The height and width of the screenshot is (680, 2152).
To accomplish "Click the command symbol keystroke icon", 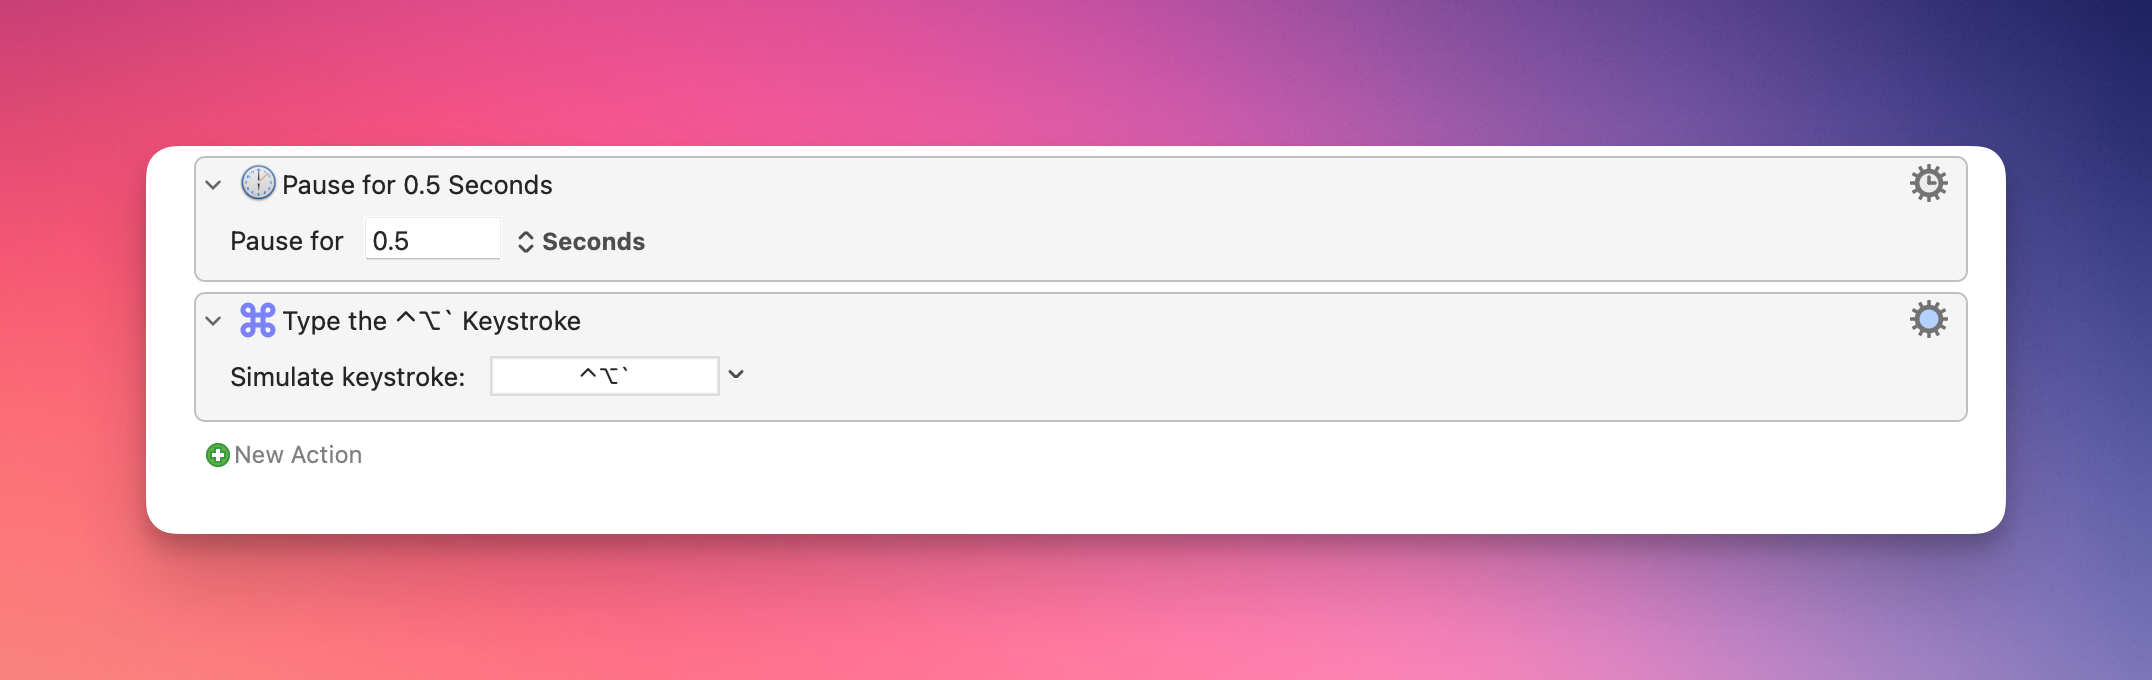I will point(258,320).
